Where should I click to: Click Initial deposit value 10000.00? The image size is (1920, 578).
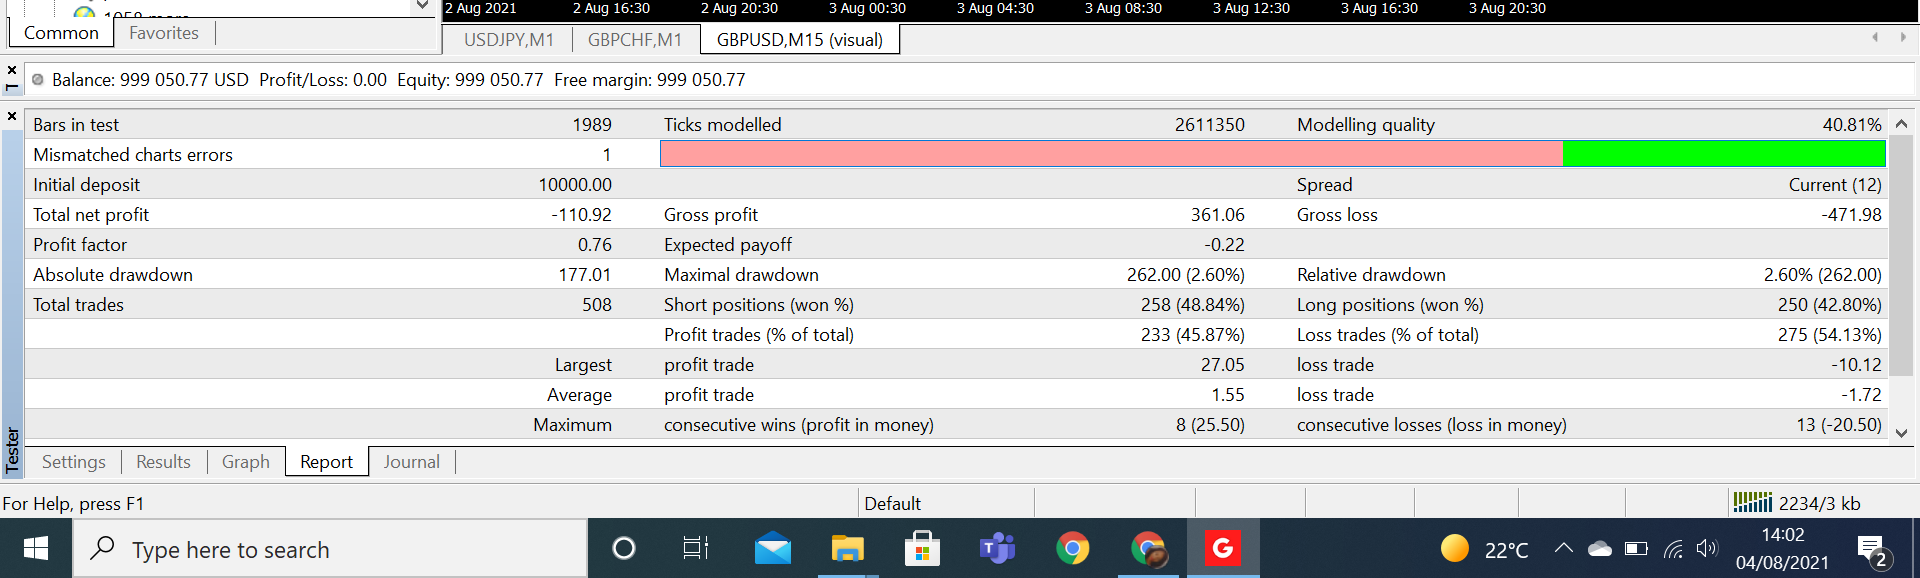point(575,185)
